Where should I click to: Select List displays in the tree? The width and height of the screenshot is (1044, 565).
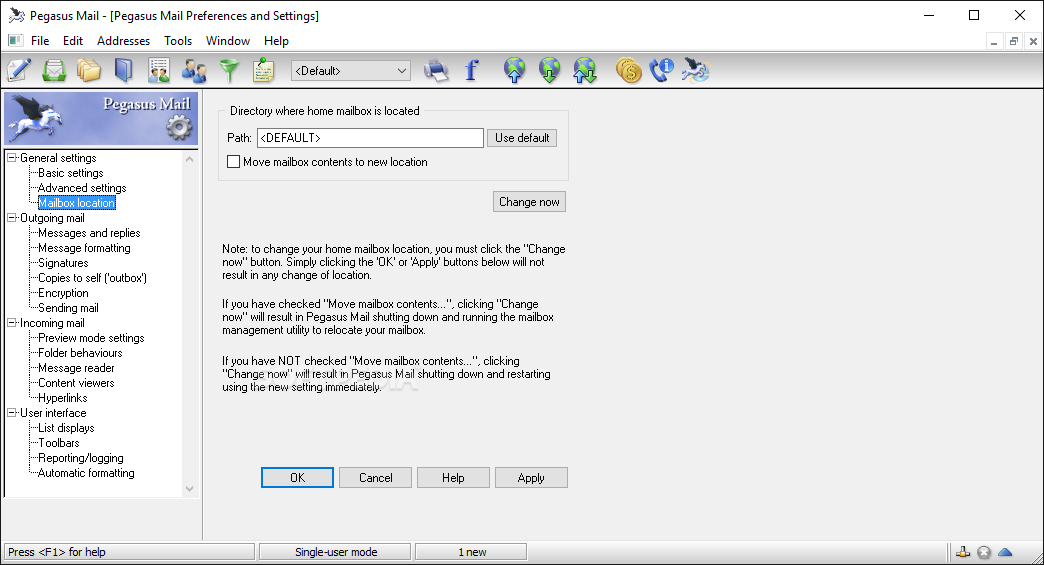(66, 427)
